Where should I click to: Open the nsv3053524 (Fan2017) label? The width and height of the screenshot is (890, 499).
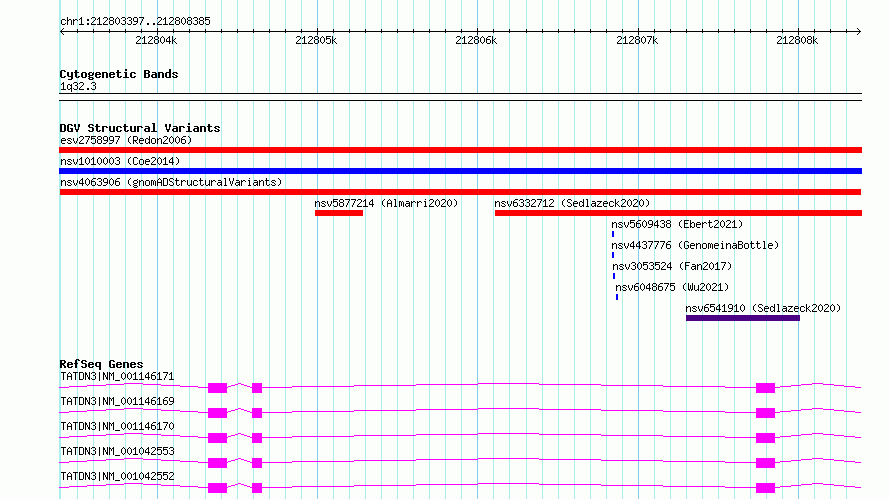tap(672, 266)
